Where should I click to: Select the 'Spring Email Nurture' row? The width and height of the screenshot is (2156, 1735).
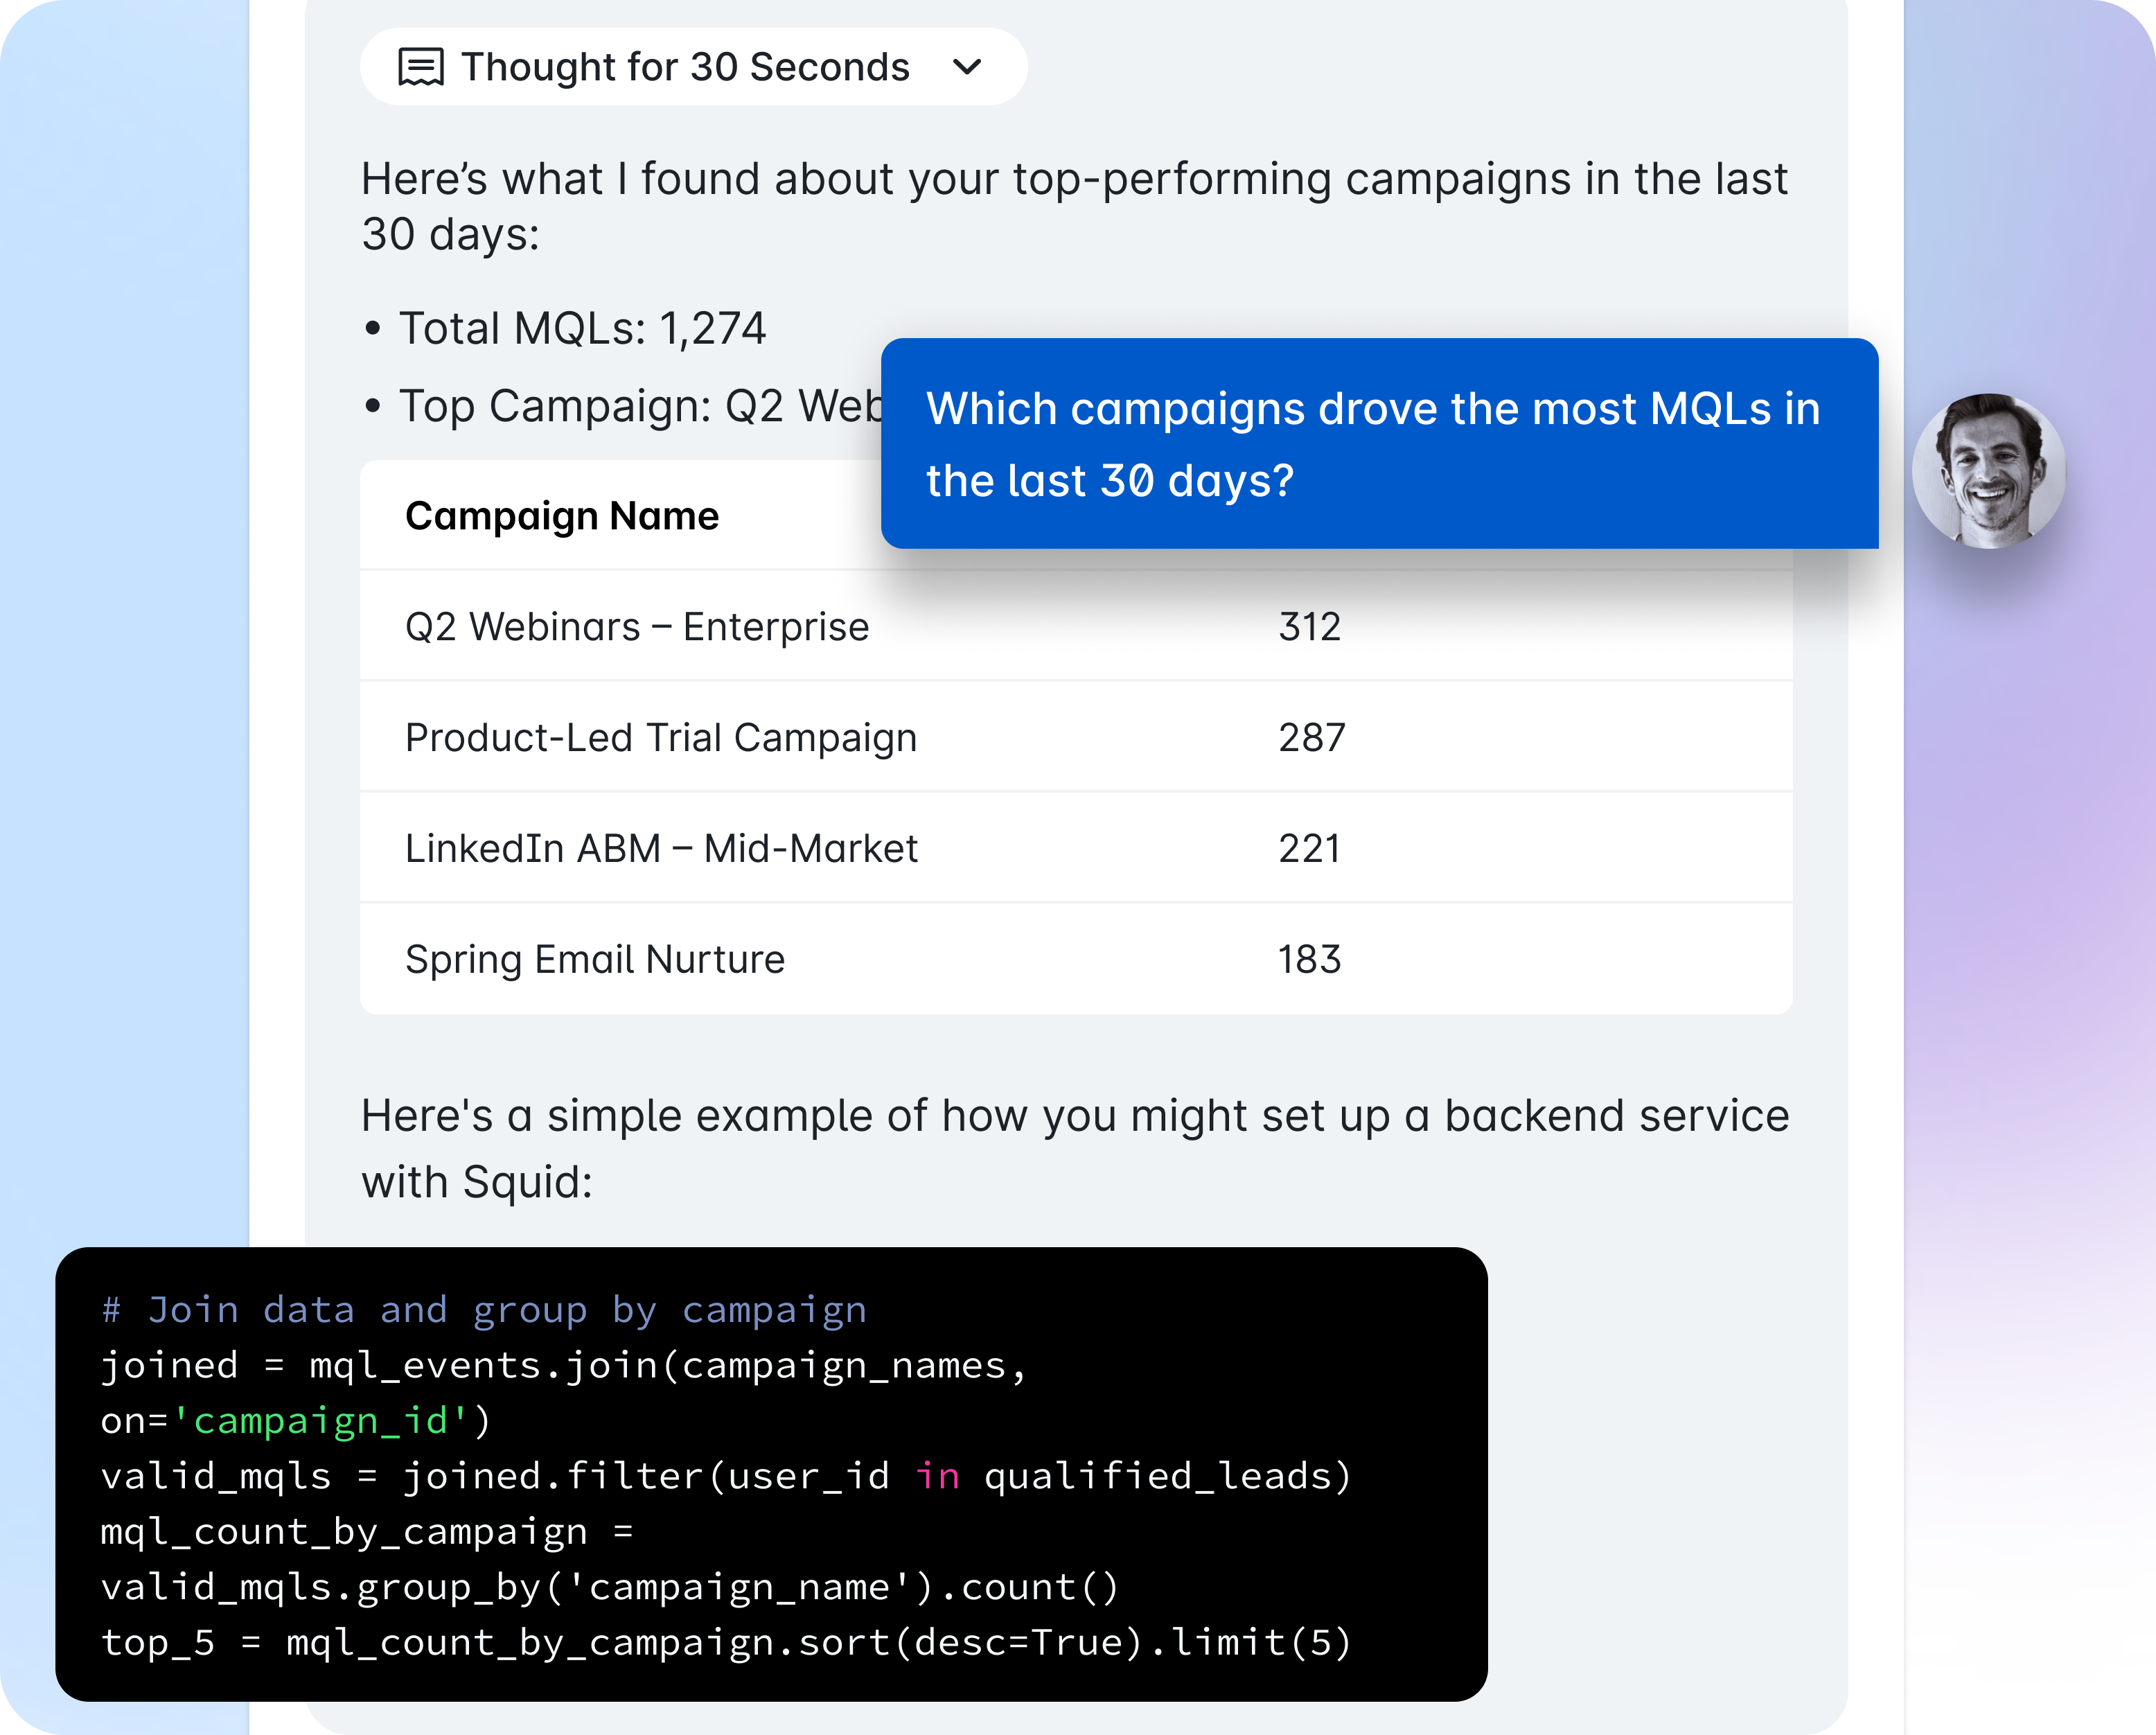click(x=595, y=960)
